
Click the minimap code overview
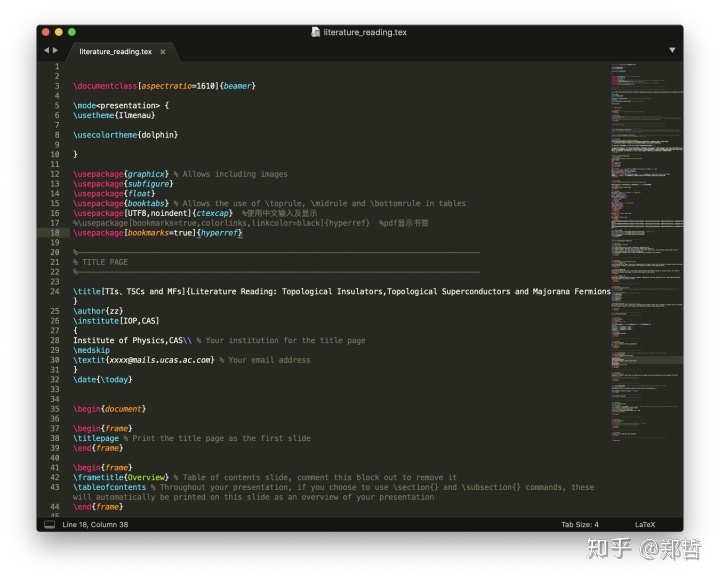point(647,253)
